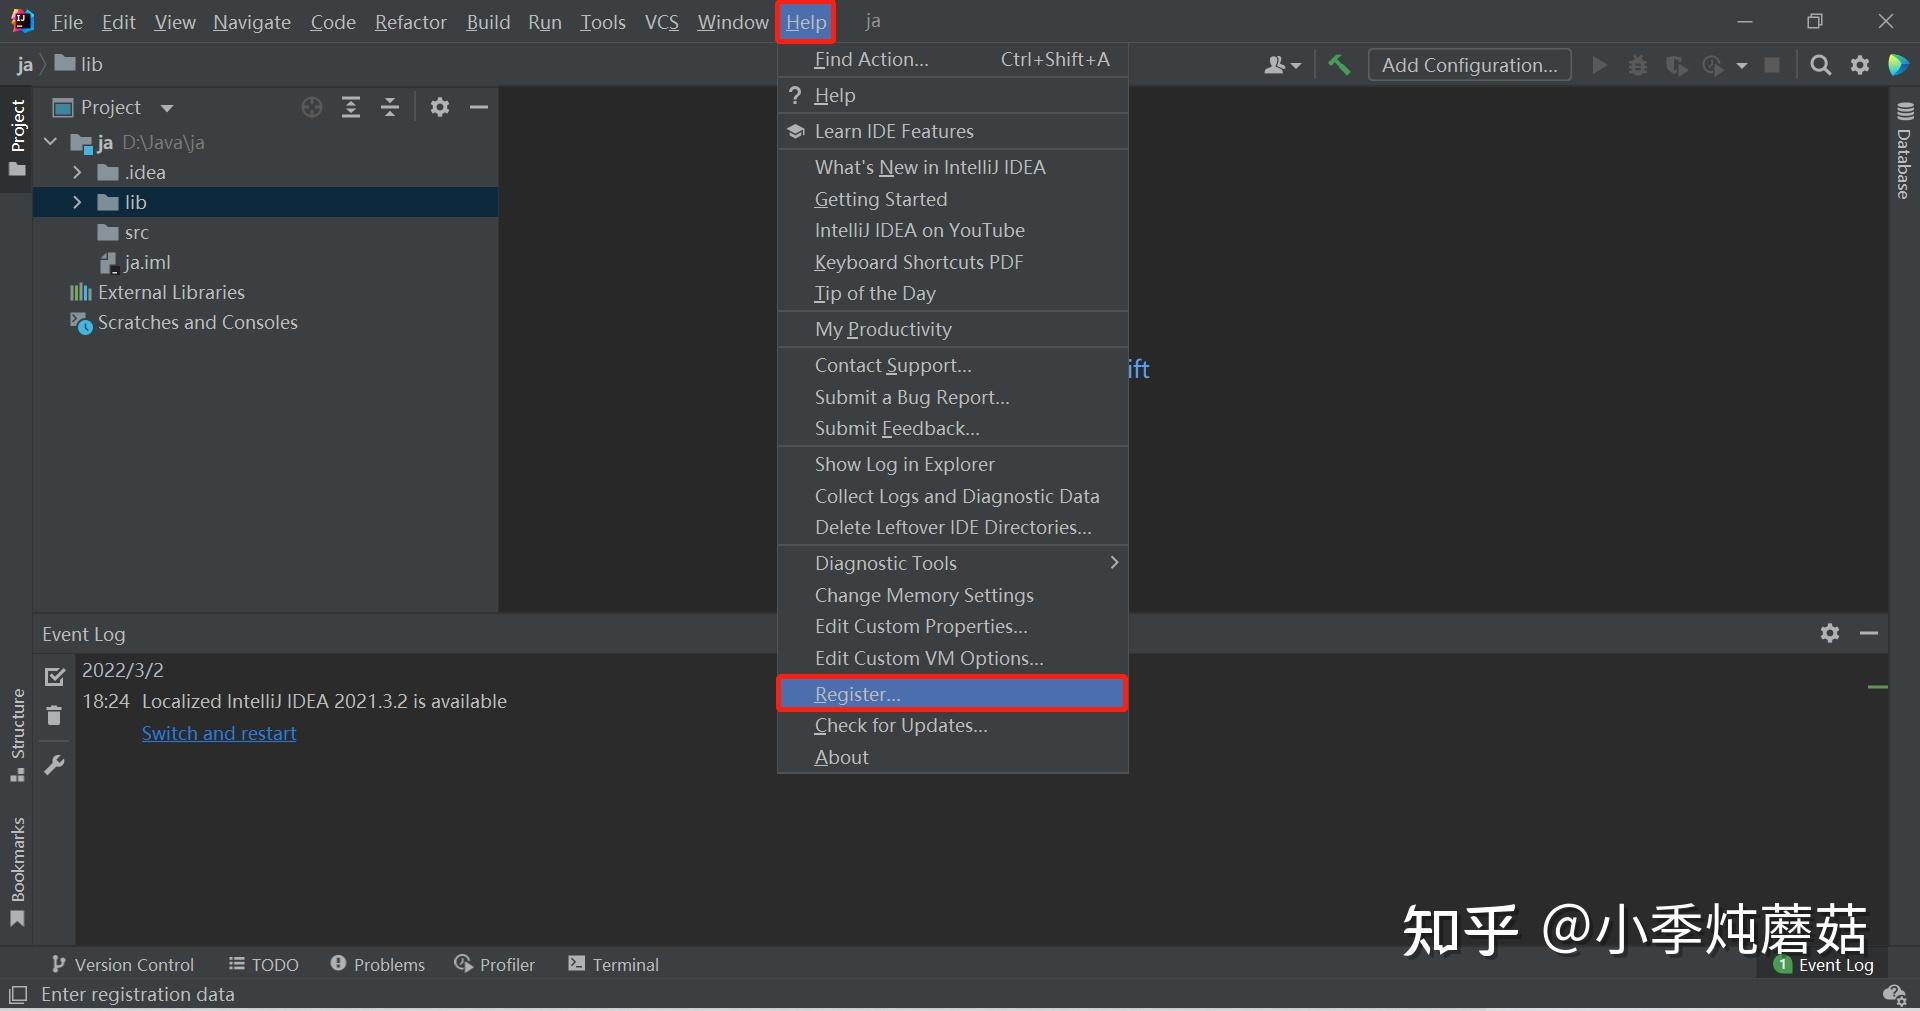This screenshot has height=1011, width=1920.
Task: Select Edit Custom VM Options...
Action: click(952, 658)
